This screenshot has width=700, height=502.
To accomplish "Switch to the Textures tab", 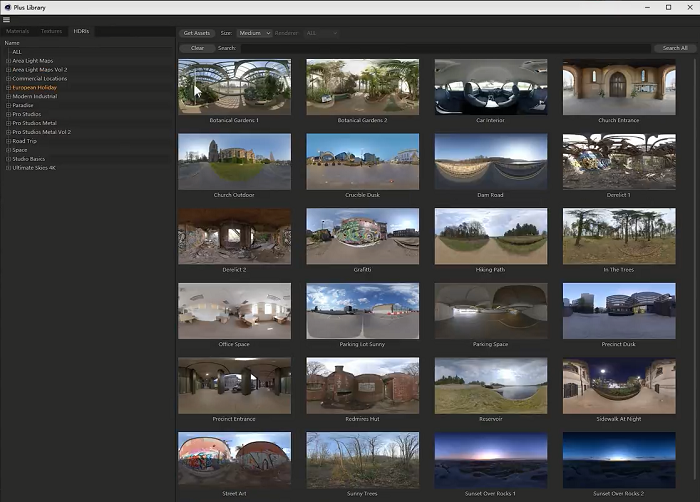I will (51, 32).
